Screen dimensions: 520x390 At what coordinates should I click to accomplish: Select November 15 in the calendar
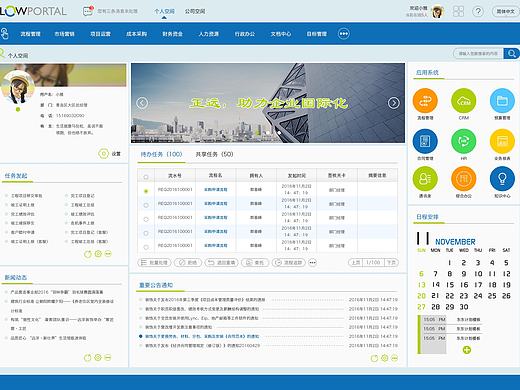point(450,285)
